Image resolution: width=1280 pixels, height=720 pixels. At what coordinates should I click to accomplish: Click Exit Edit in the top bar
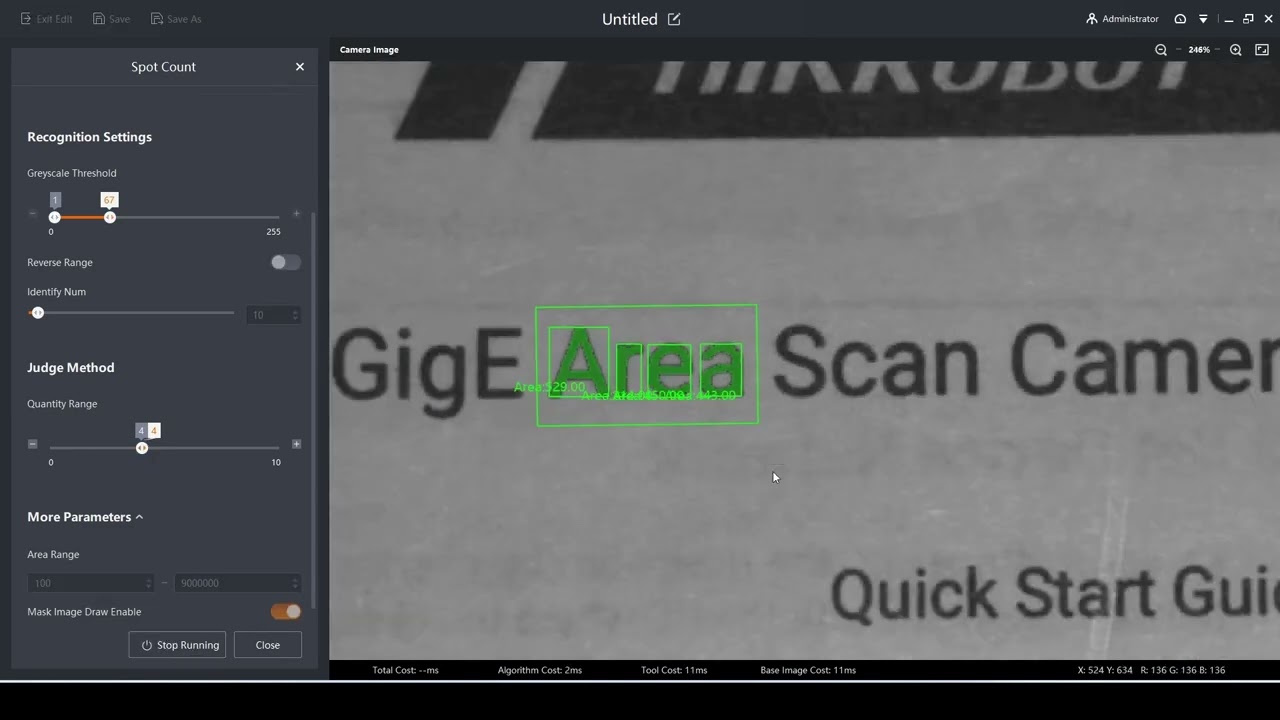coord(47,19)
